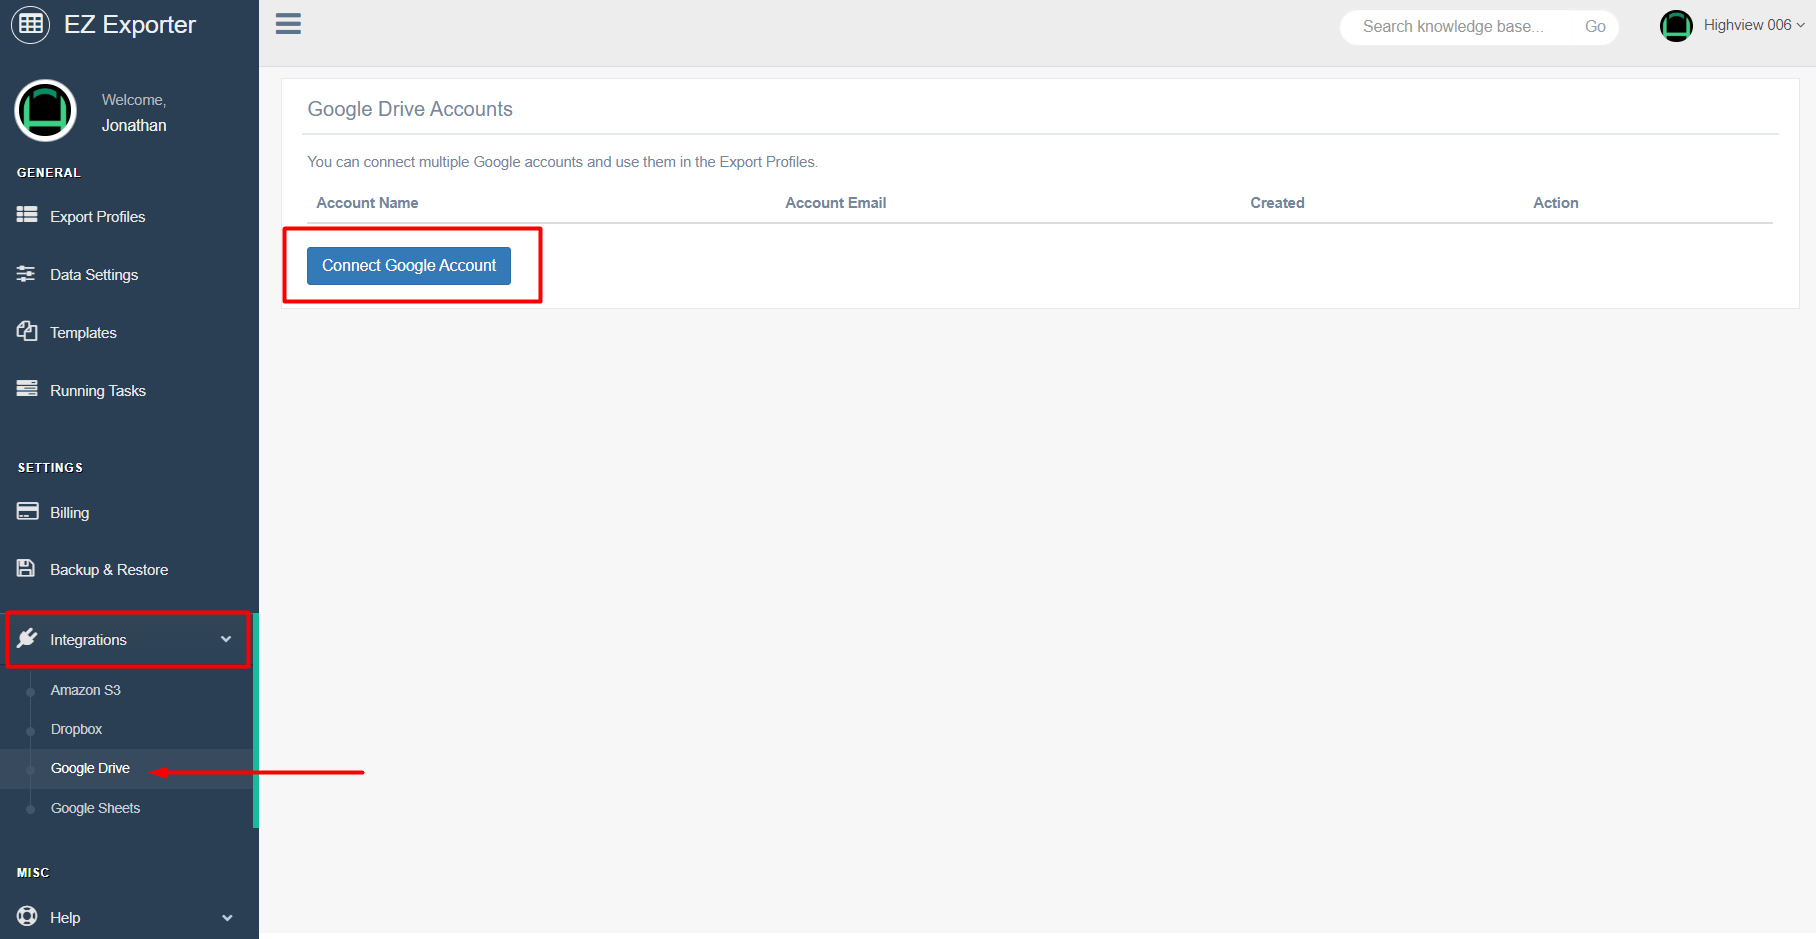Click the EZ Exporter logo icon

click(x=30, y=24)
